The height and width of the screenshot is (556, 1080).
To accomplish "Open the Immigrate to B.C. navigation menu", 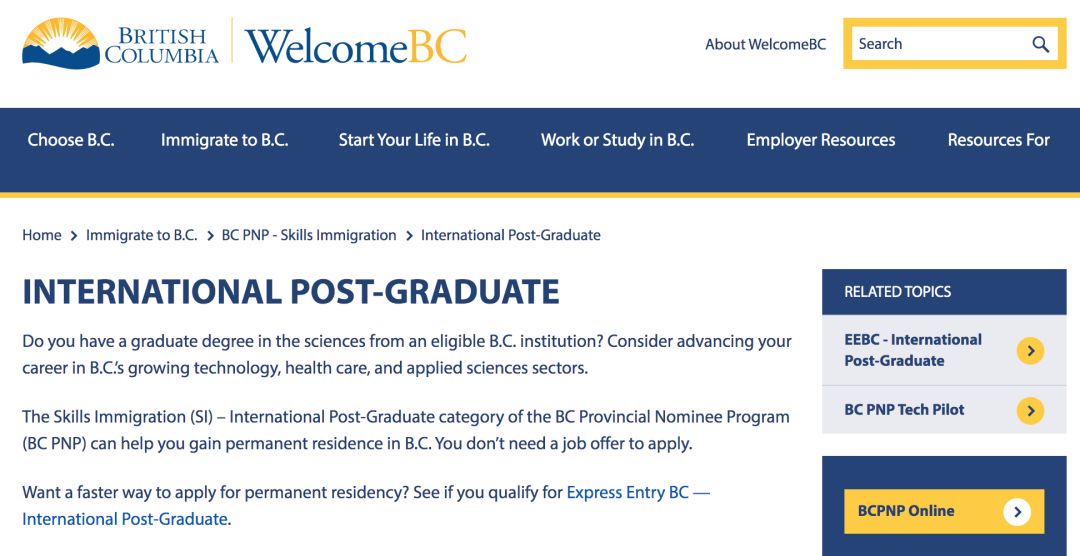I will click(224, 140).
